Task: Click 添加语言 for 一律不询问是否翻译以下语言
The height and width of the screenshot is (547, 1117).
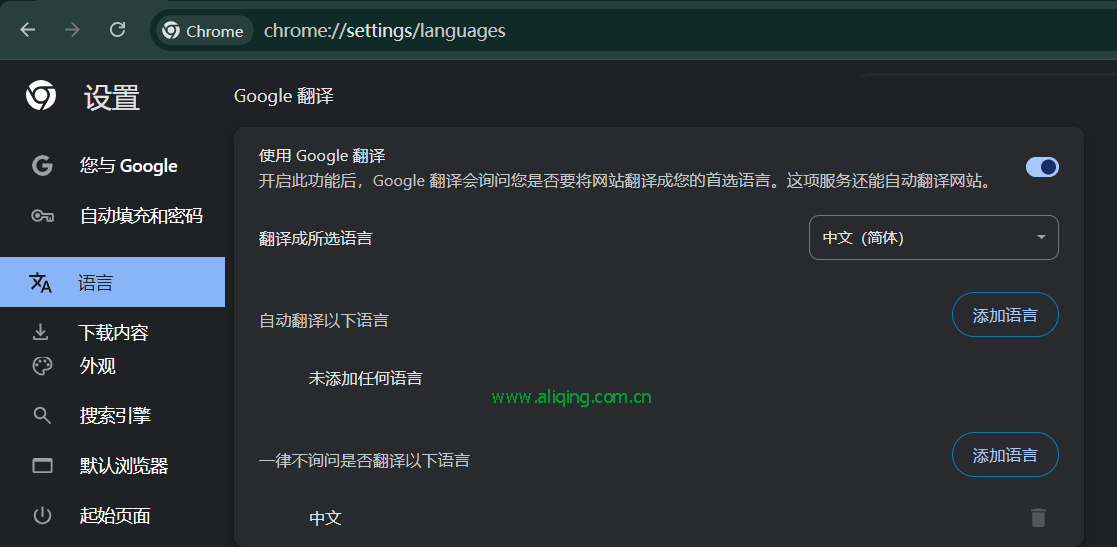Action: (1005, 454)
